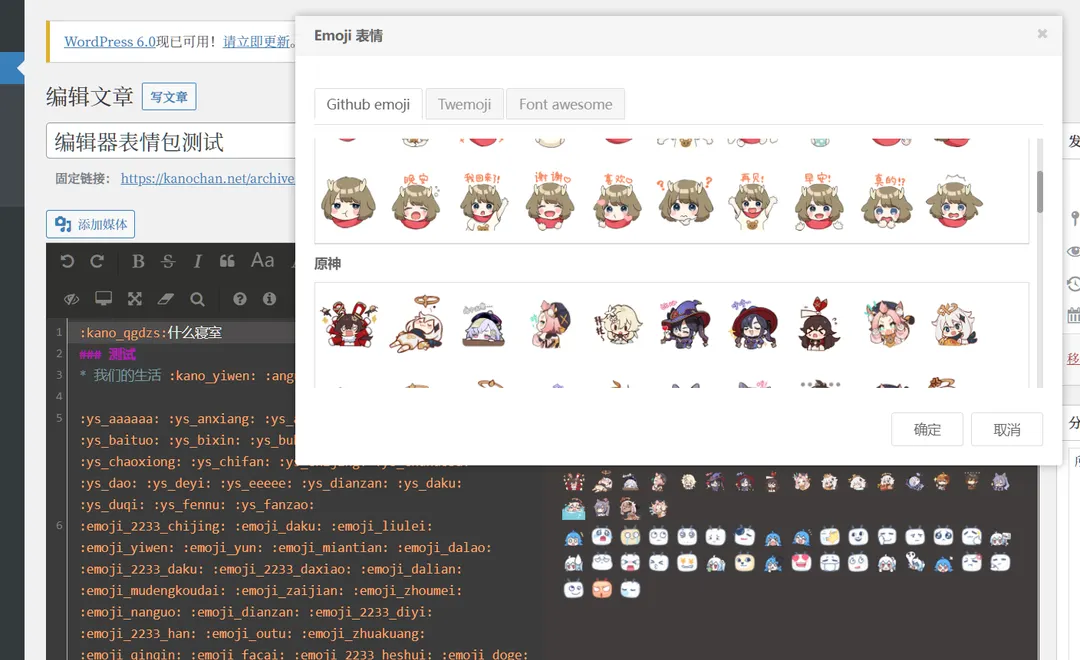Pick the purple witch-hat Mona 原神 emoji
Image resolution: width=1080 pixels, height=660 pixels.
point(685,322)
